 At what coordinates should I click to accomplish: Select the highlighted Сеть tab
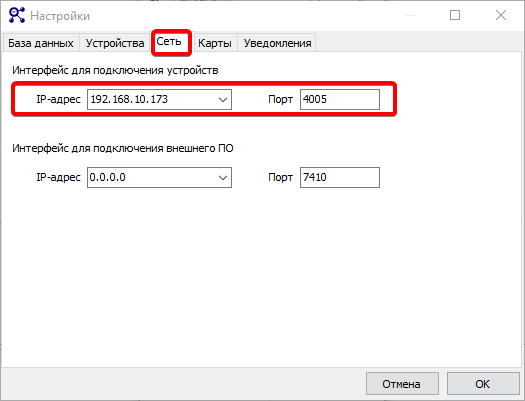pos(169,42)
